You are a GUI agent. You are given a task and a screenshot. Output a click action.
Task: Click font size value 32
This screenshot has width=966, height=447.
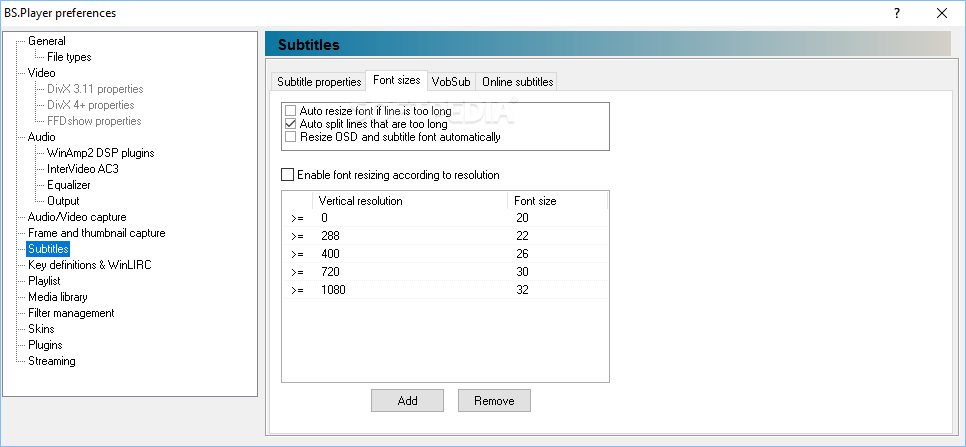click(522, 290)
